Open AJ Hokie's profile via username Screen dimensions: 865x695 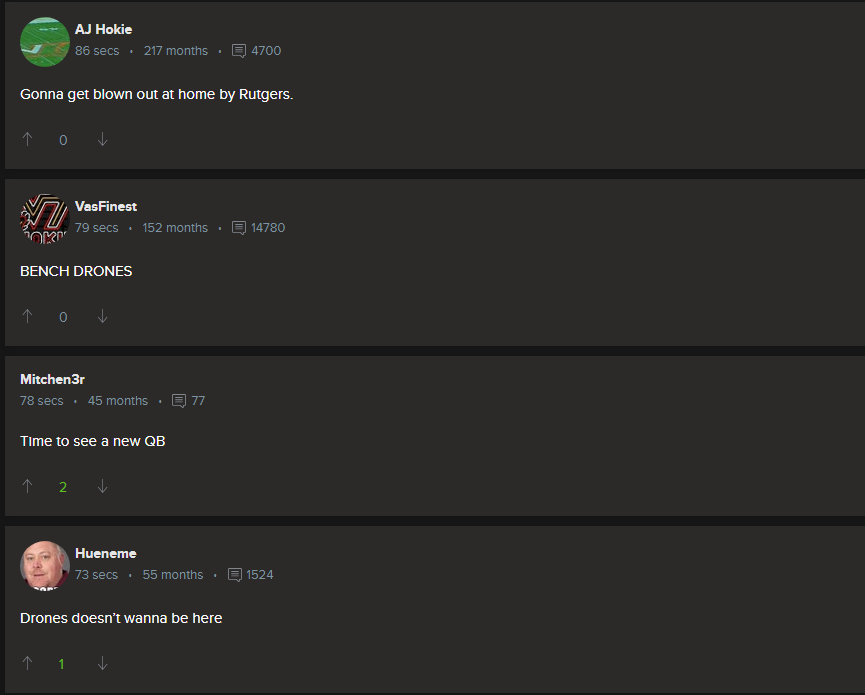pyautogui.click(x=104, y=29)
